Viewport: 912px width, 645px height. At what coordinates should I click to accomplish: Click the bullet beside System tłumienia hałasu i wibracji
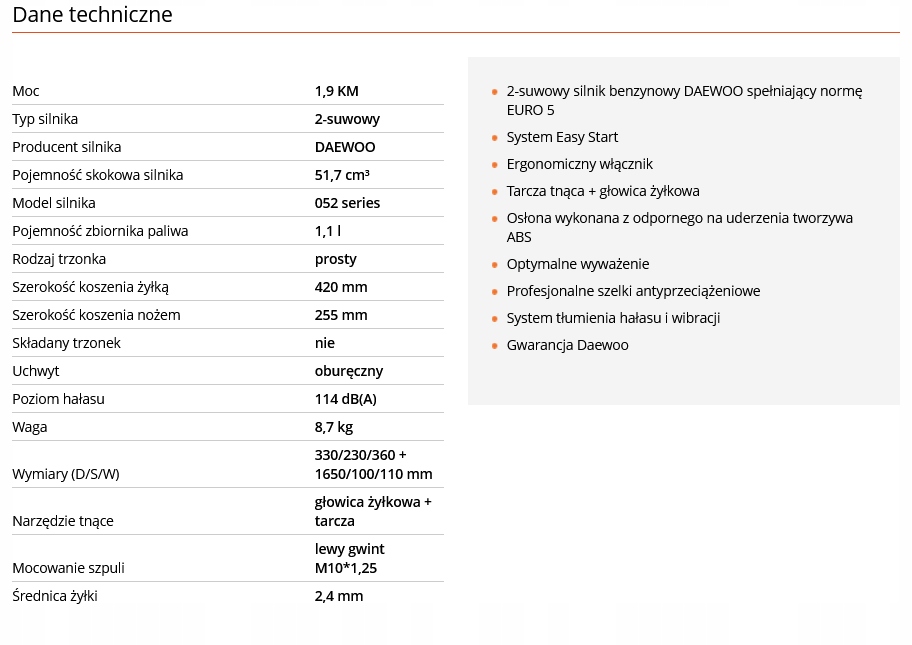pos(494,319)
